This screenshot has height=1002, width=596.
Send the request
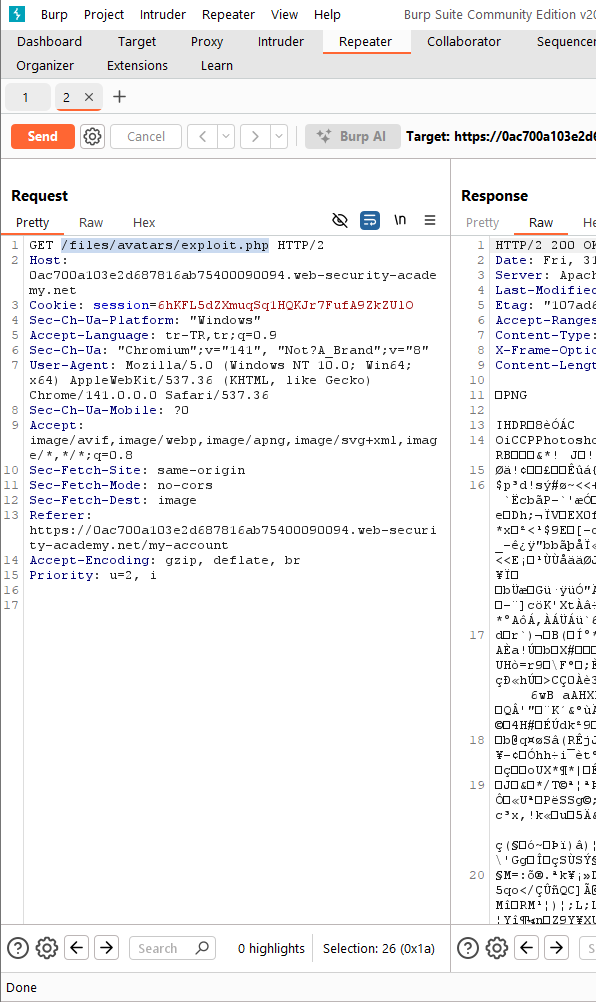click(x=43, y=136)
